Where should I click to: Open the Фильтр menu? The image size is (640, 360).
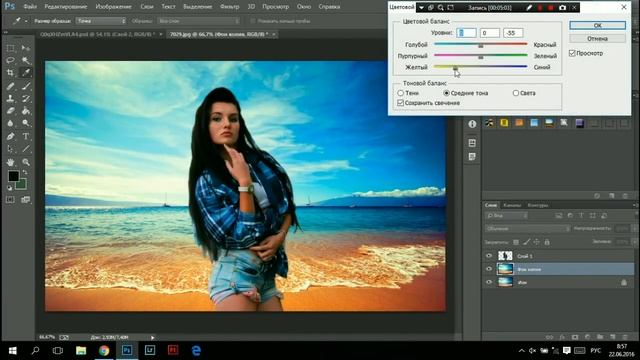click(x=229, y=7)
